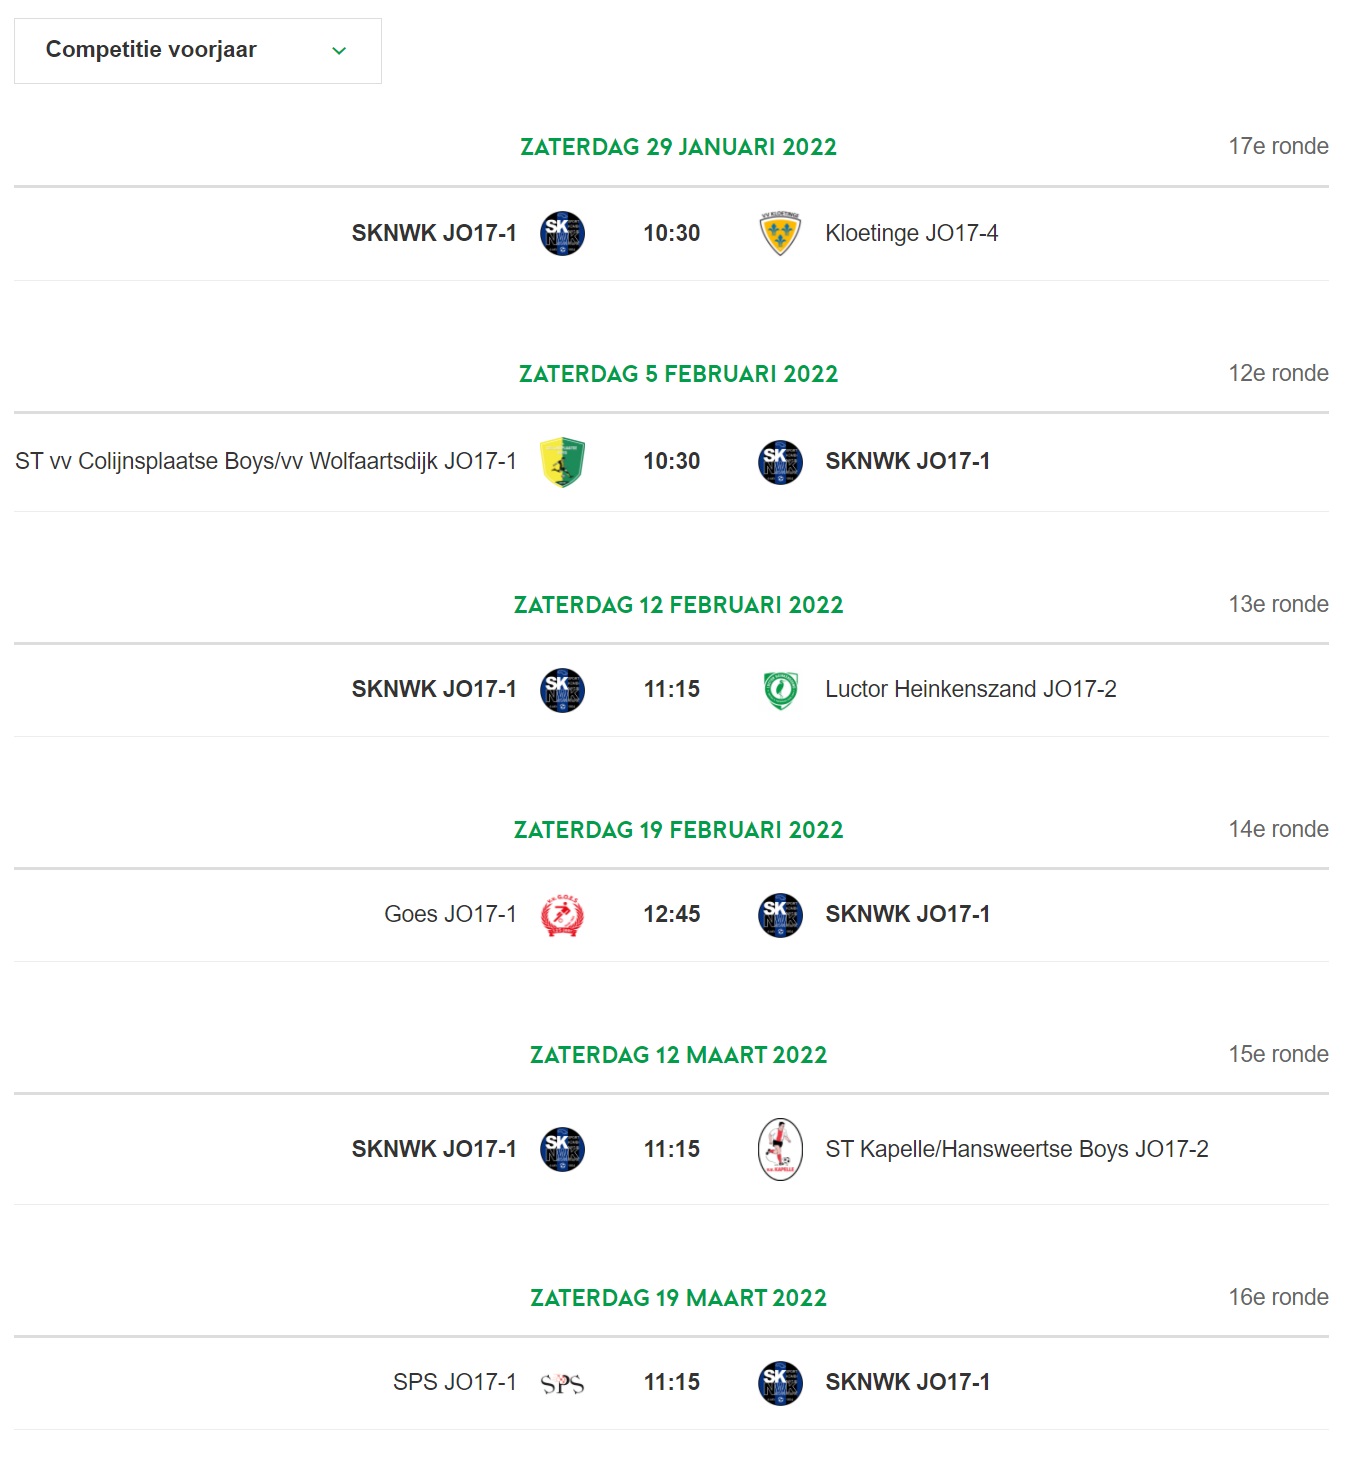1346x1459 pixels.
Task: Click the Goes JO17-1 team name
Action: (x=450, y=914)
